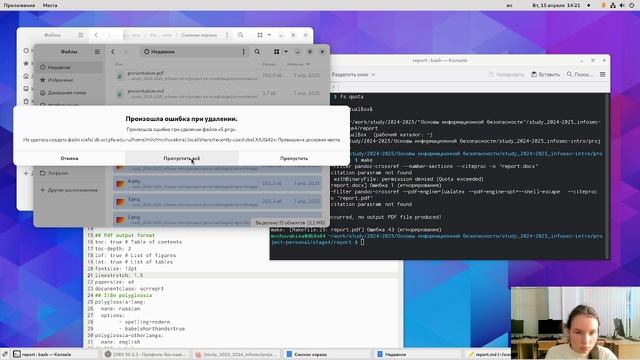
Task: Select presentation.md file row
Action: 217,93
